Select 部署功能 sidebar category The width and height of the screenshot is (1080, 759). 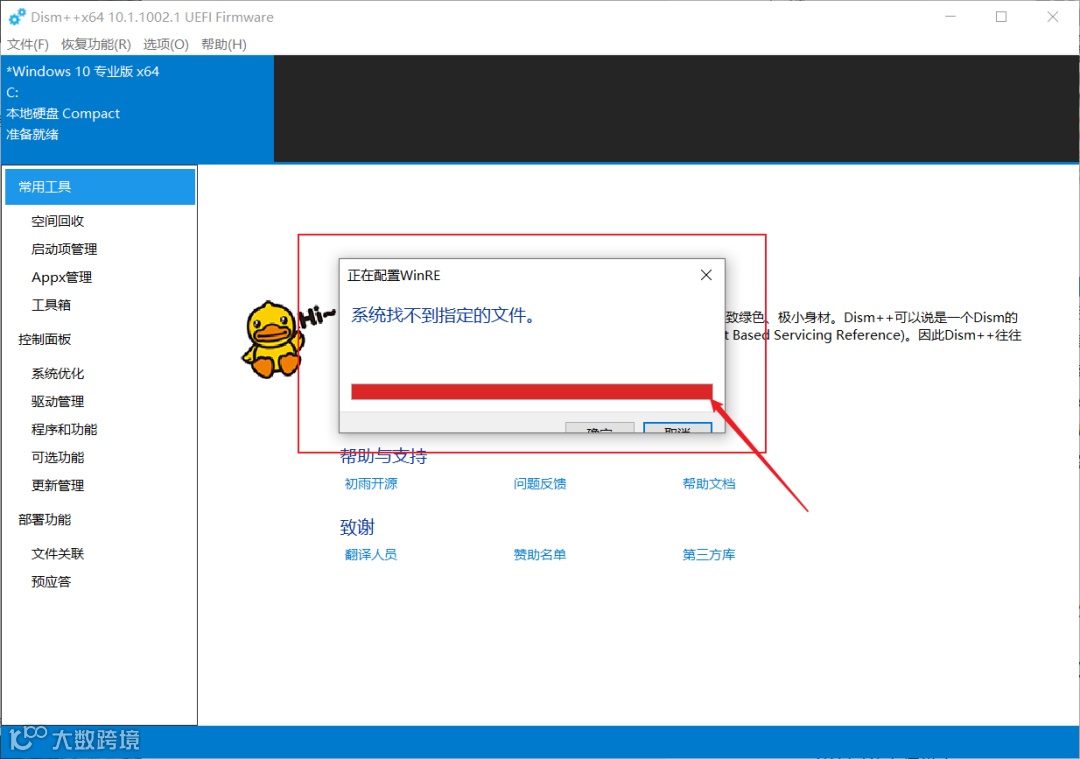pos(45,519)
